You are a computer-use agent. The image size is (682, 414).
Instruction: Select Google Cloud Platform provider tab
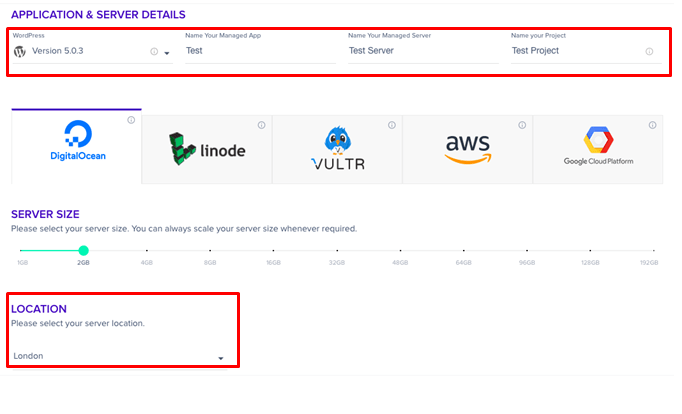(x=598, y=150)
